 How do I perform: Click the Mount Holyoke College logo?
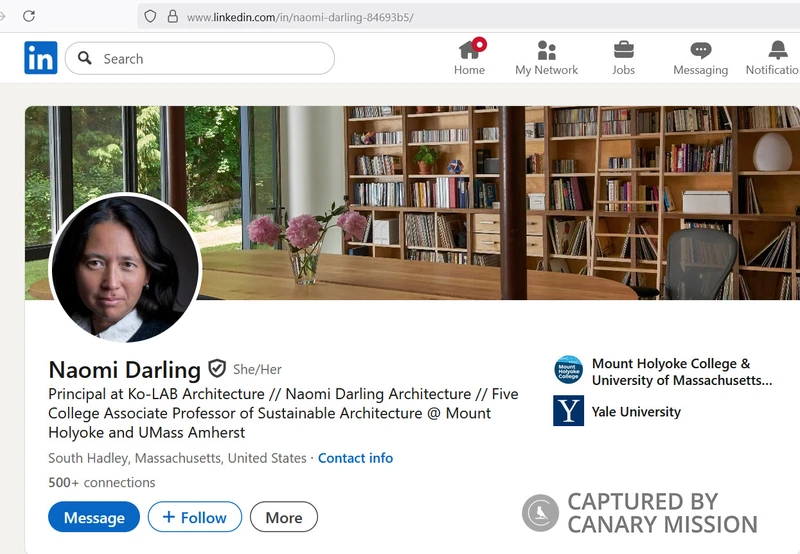tap(568, 370)
